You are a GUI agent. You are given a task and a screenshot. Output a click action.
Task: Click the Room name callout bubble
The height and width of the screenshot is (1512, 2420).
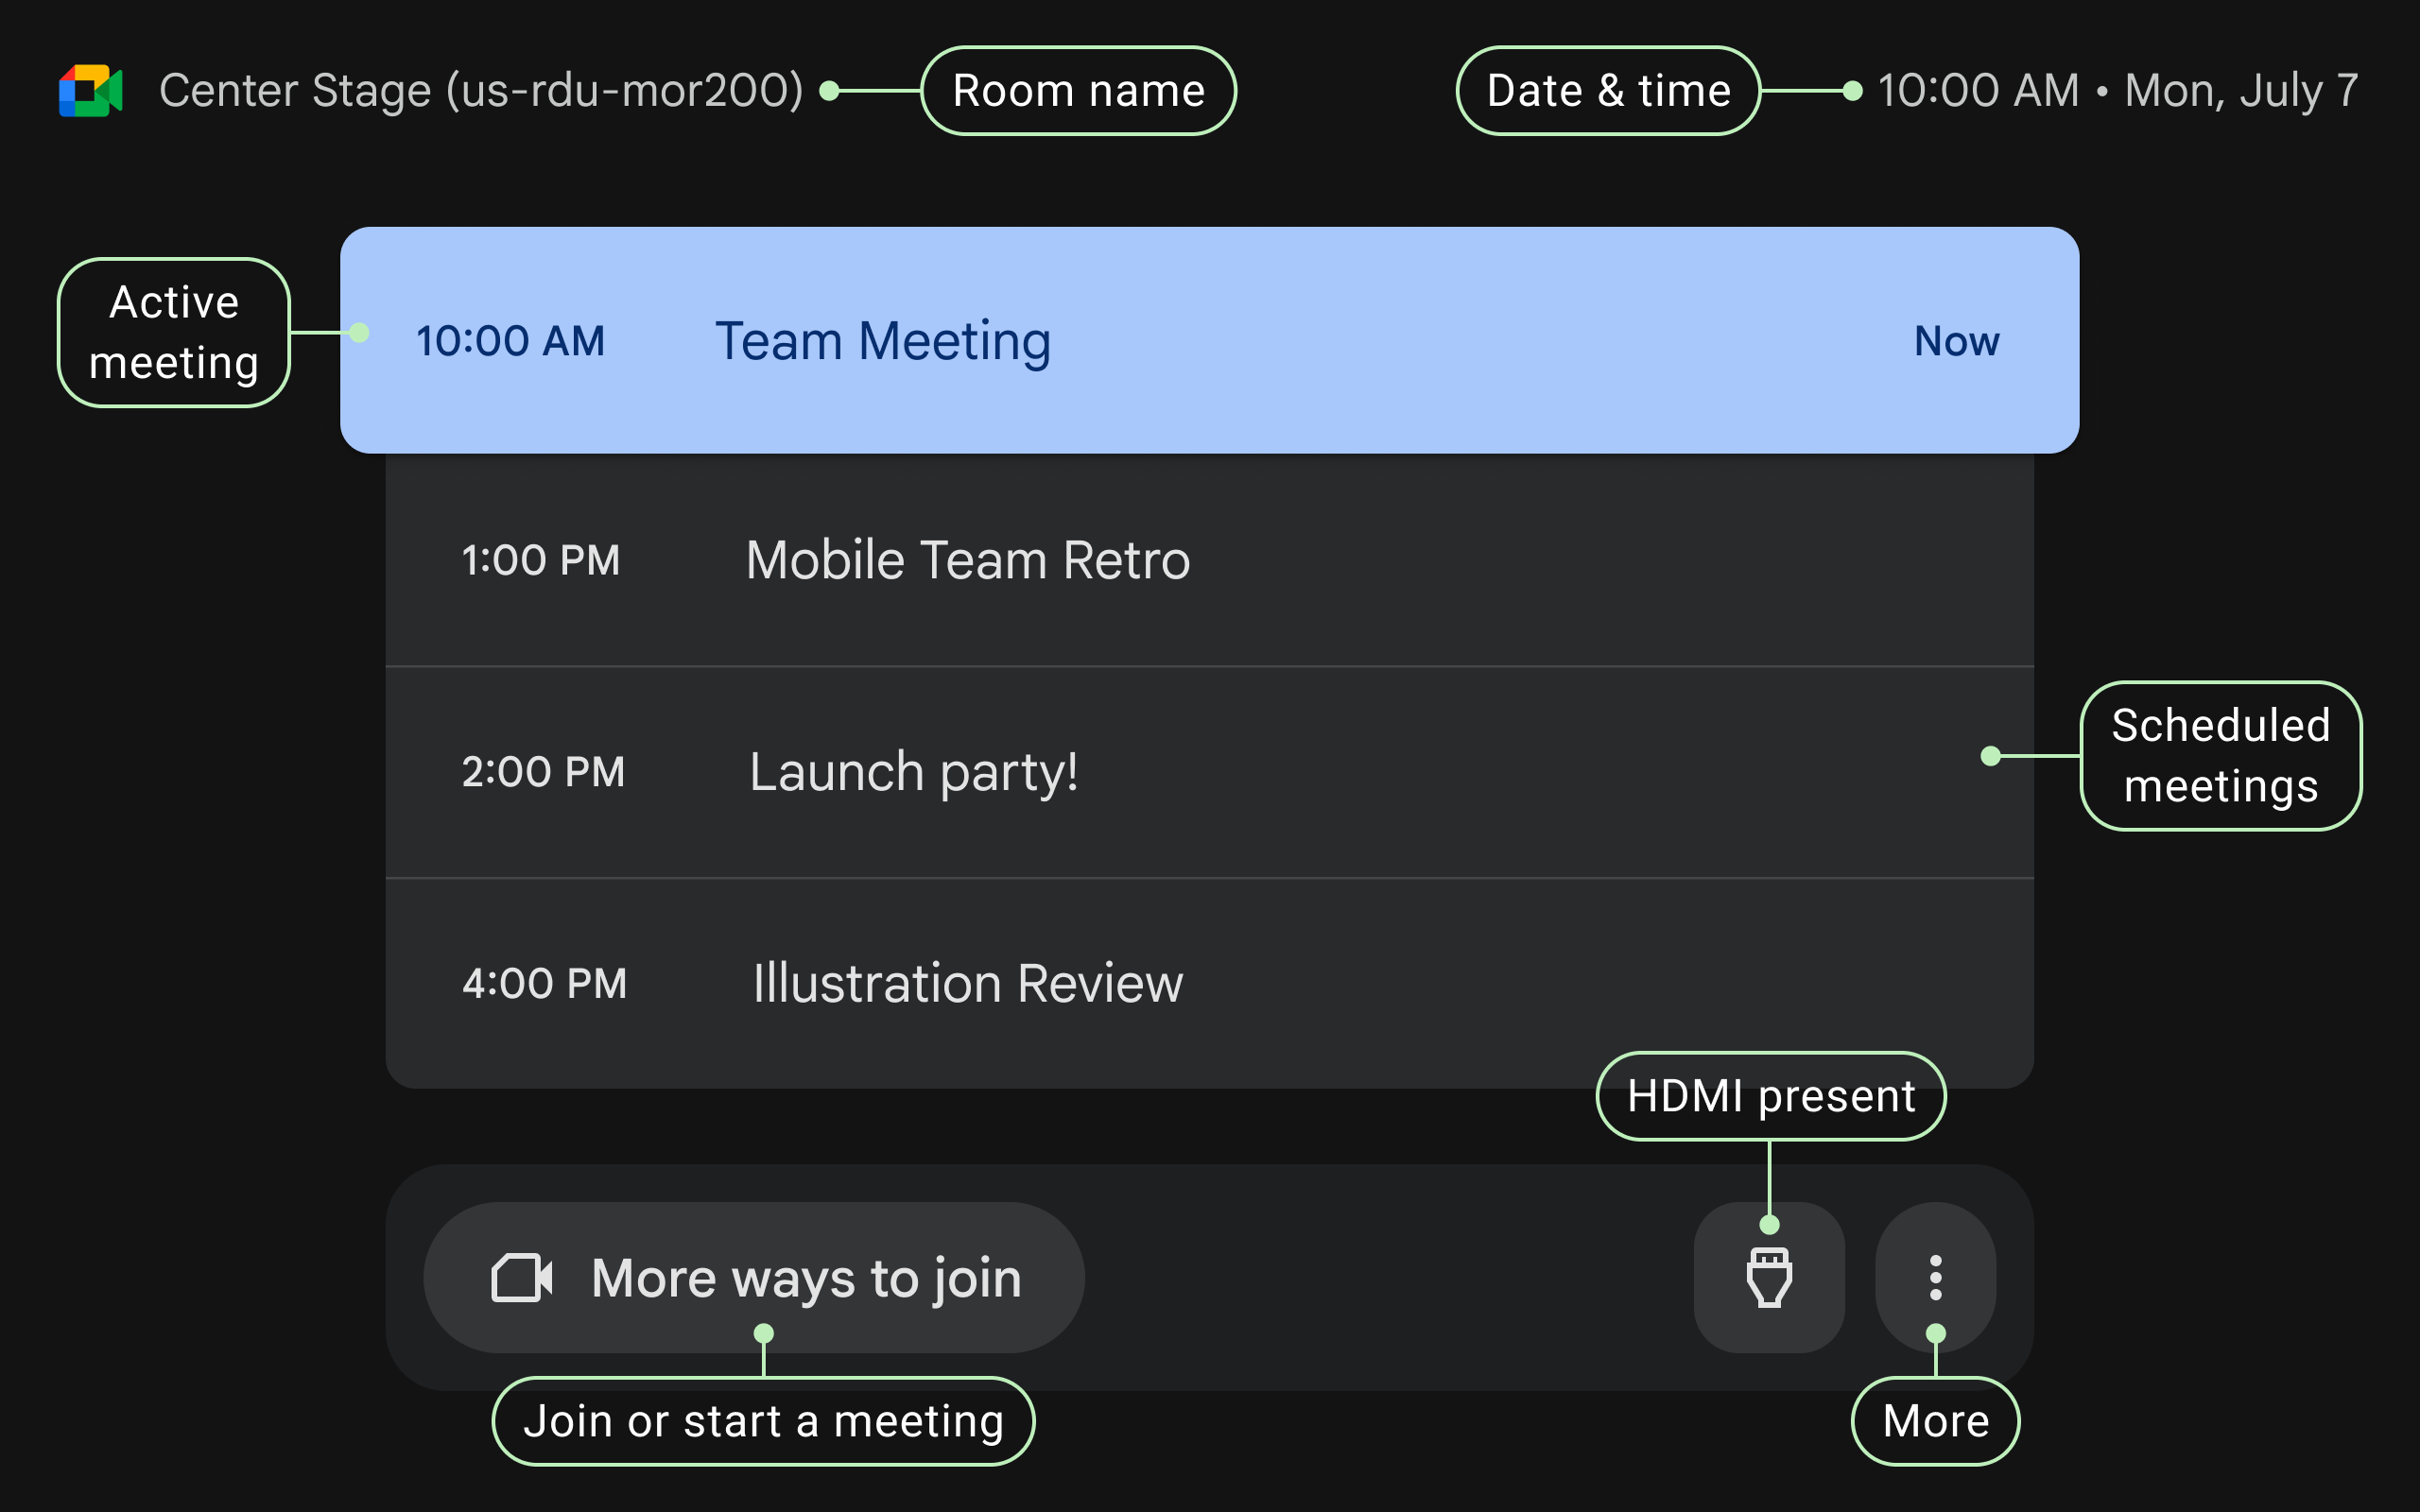coord(1078,91)
